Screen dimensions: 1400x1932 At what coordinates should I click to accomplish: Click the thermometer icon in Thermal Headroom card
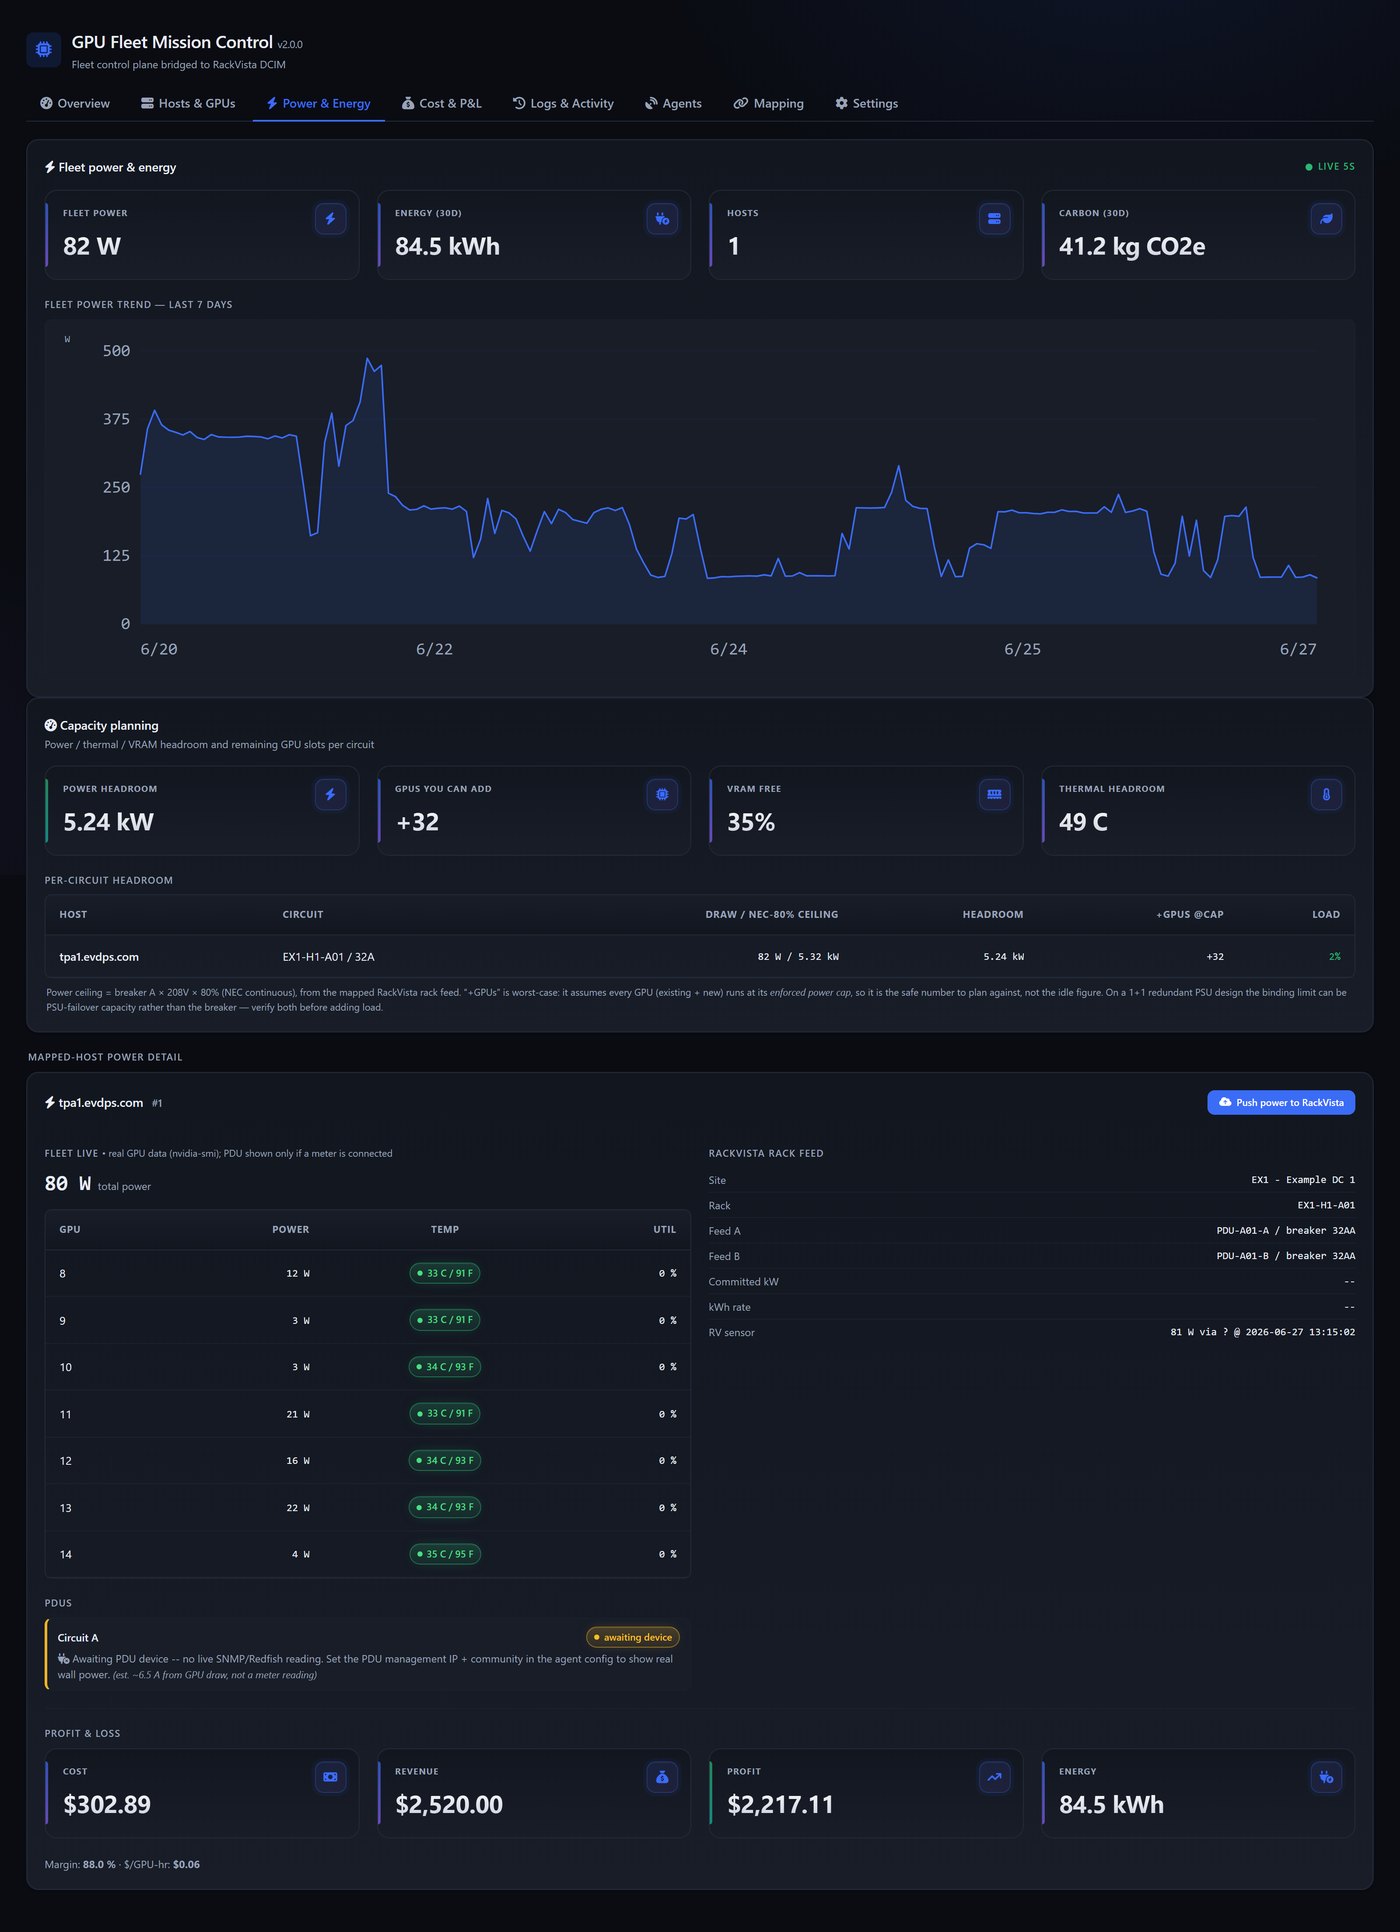pyautogui.click(x=1326, y=795)
